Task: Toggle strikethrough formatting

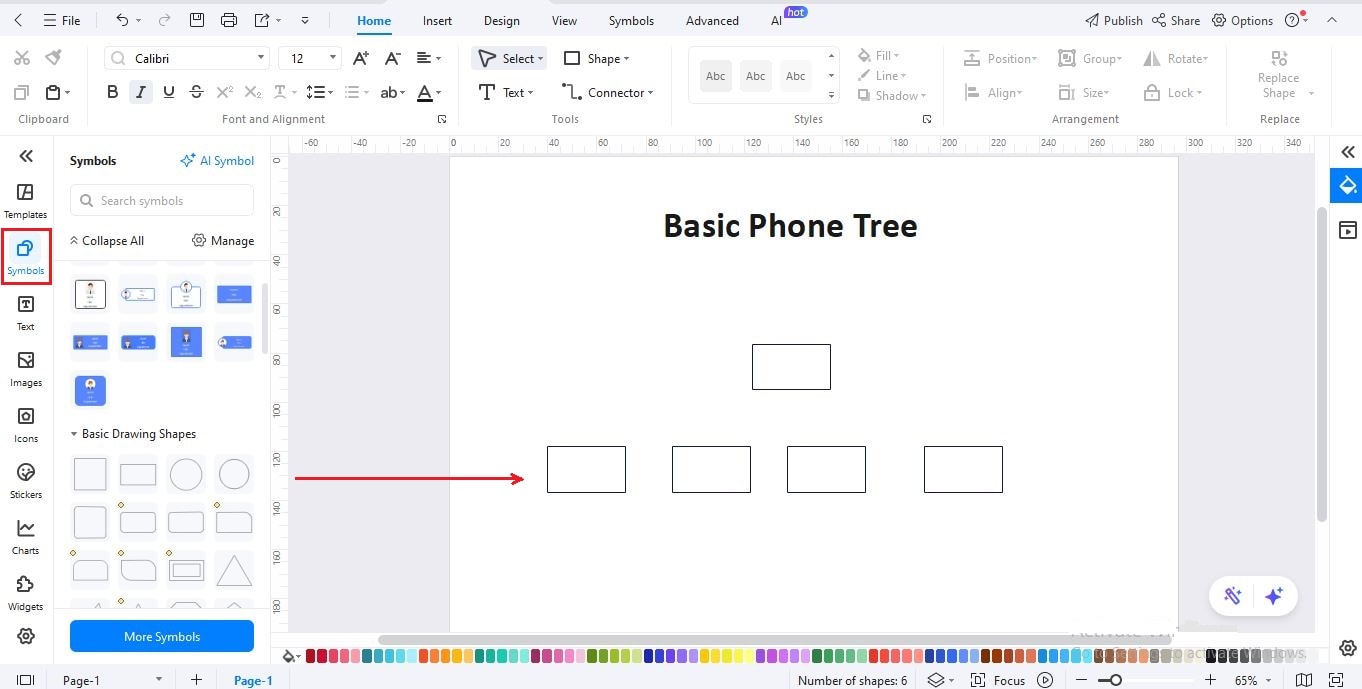Action: (x=197, y=92)
